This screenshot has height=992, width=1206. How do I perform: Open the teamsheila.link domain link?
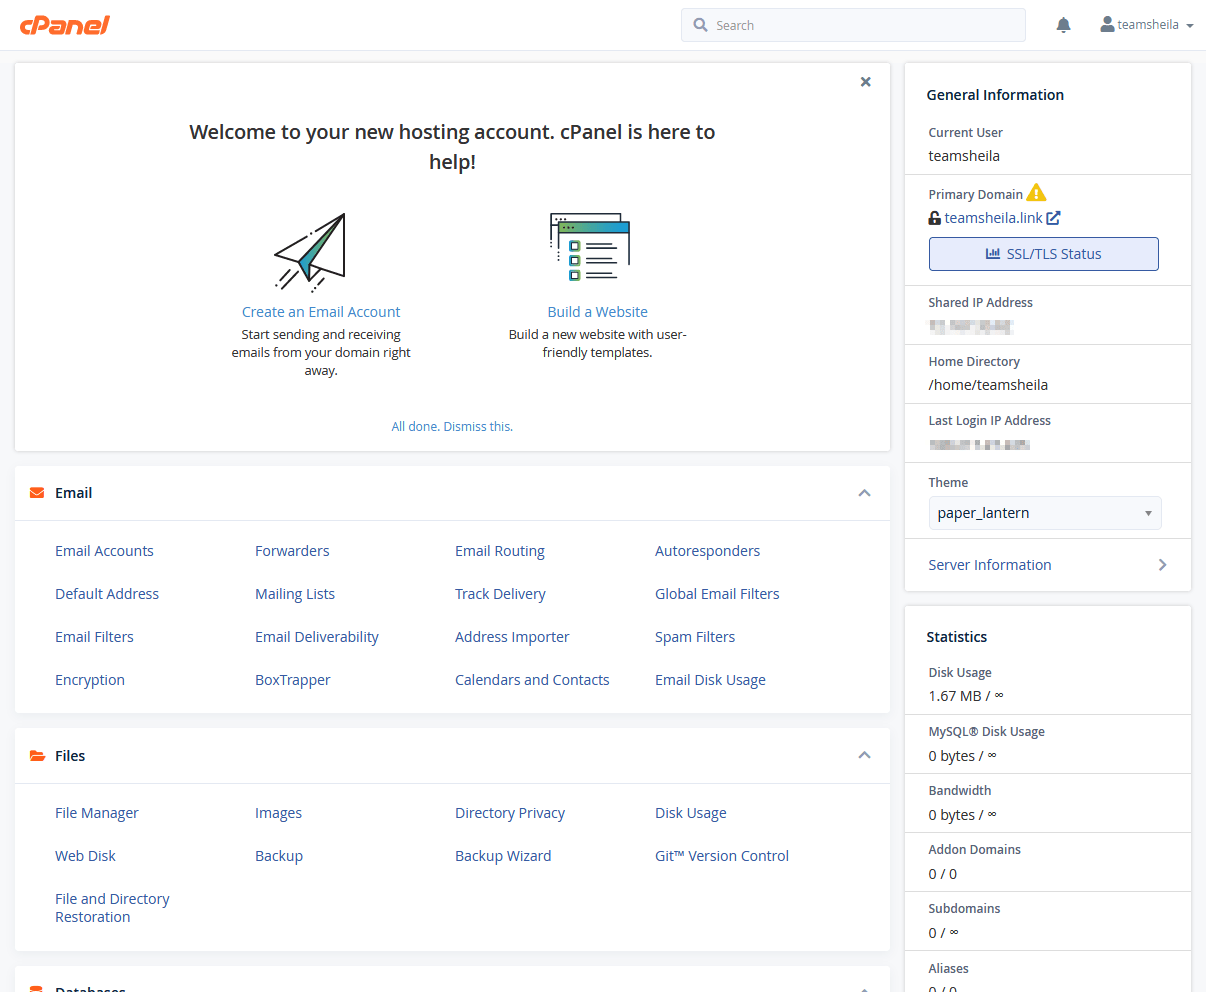[993, 218]
